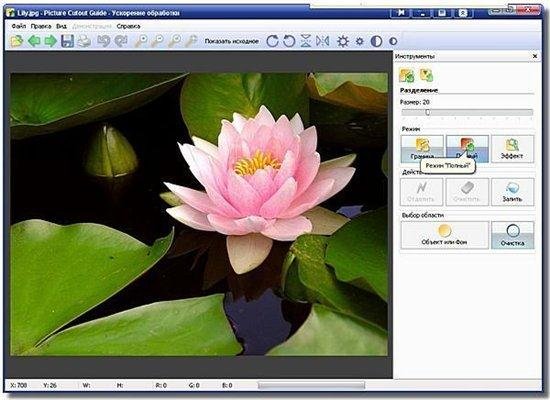Go to previous image with left green arrow
Screen dimensions: 550x400
pyautogui.click(x=34, y=41)
